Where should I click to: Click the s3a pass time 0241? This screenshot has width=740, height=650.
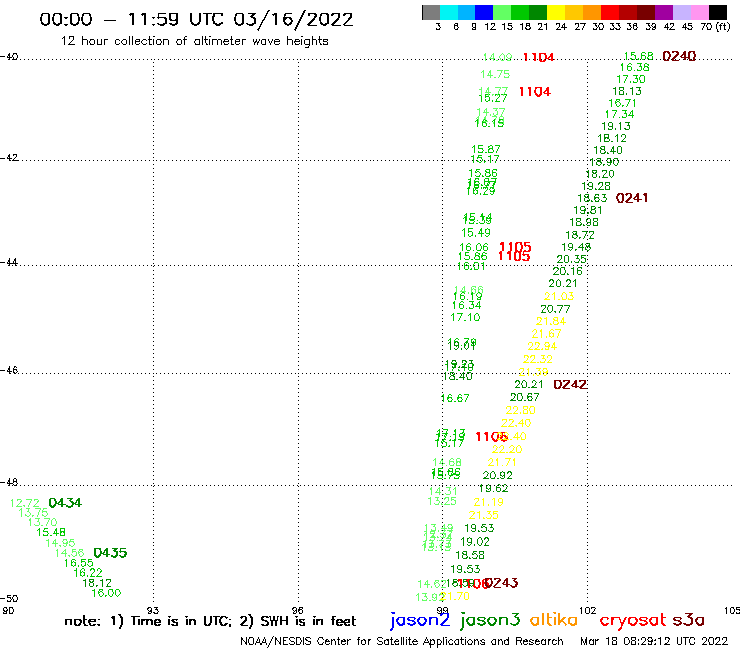(632, 198)
